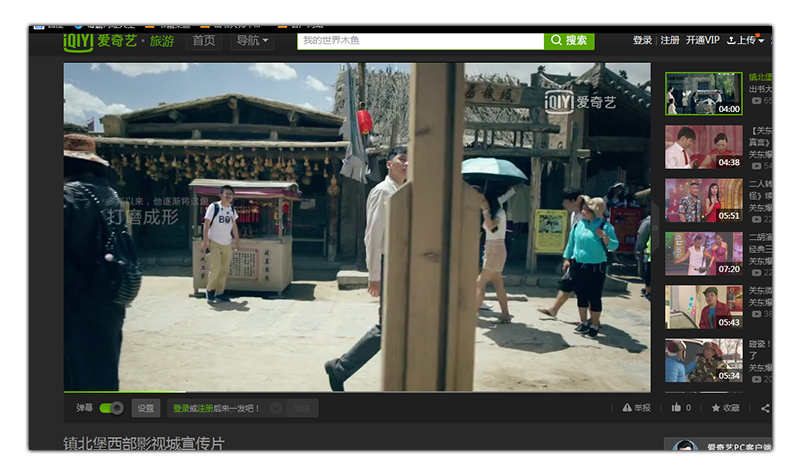Viewport: 800px width, 476px height.
Task: Open the danmaku 设置 settings button
Action: coord(146,408)
